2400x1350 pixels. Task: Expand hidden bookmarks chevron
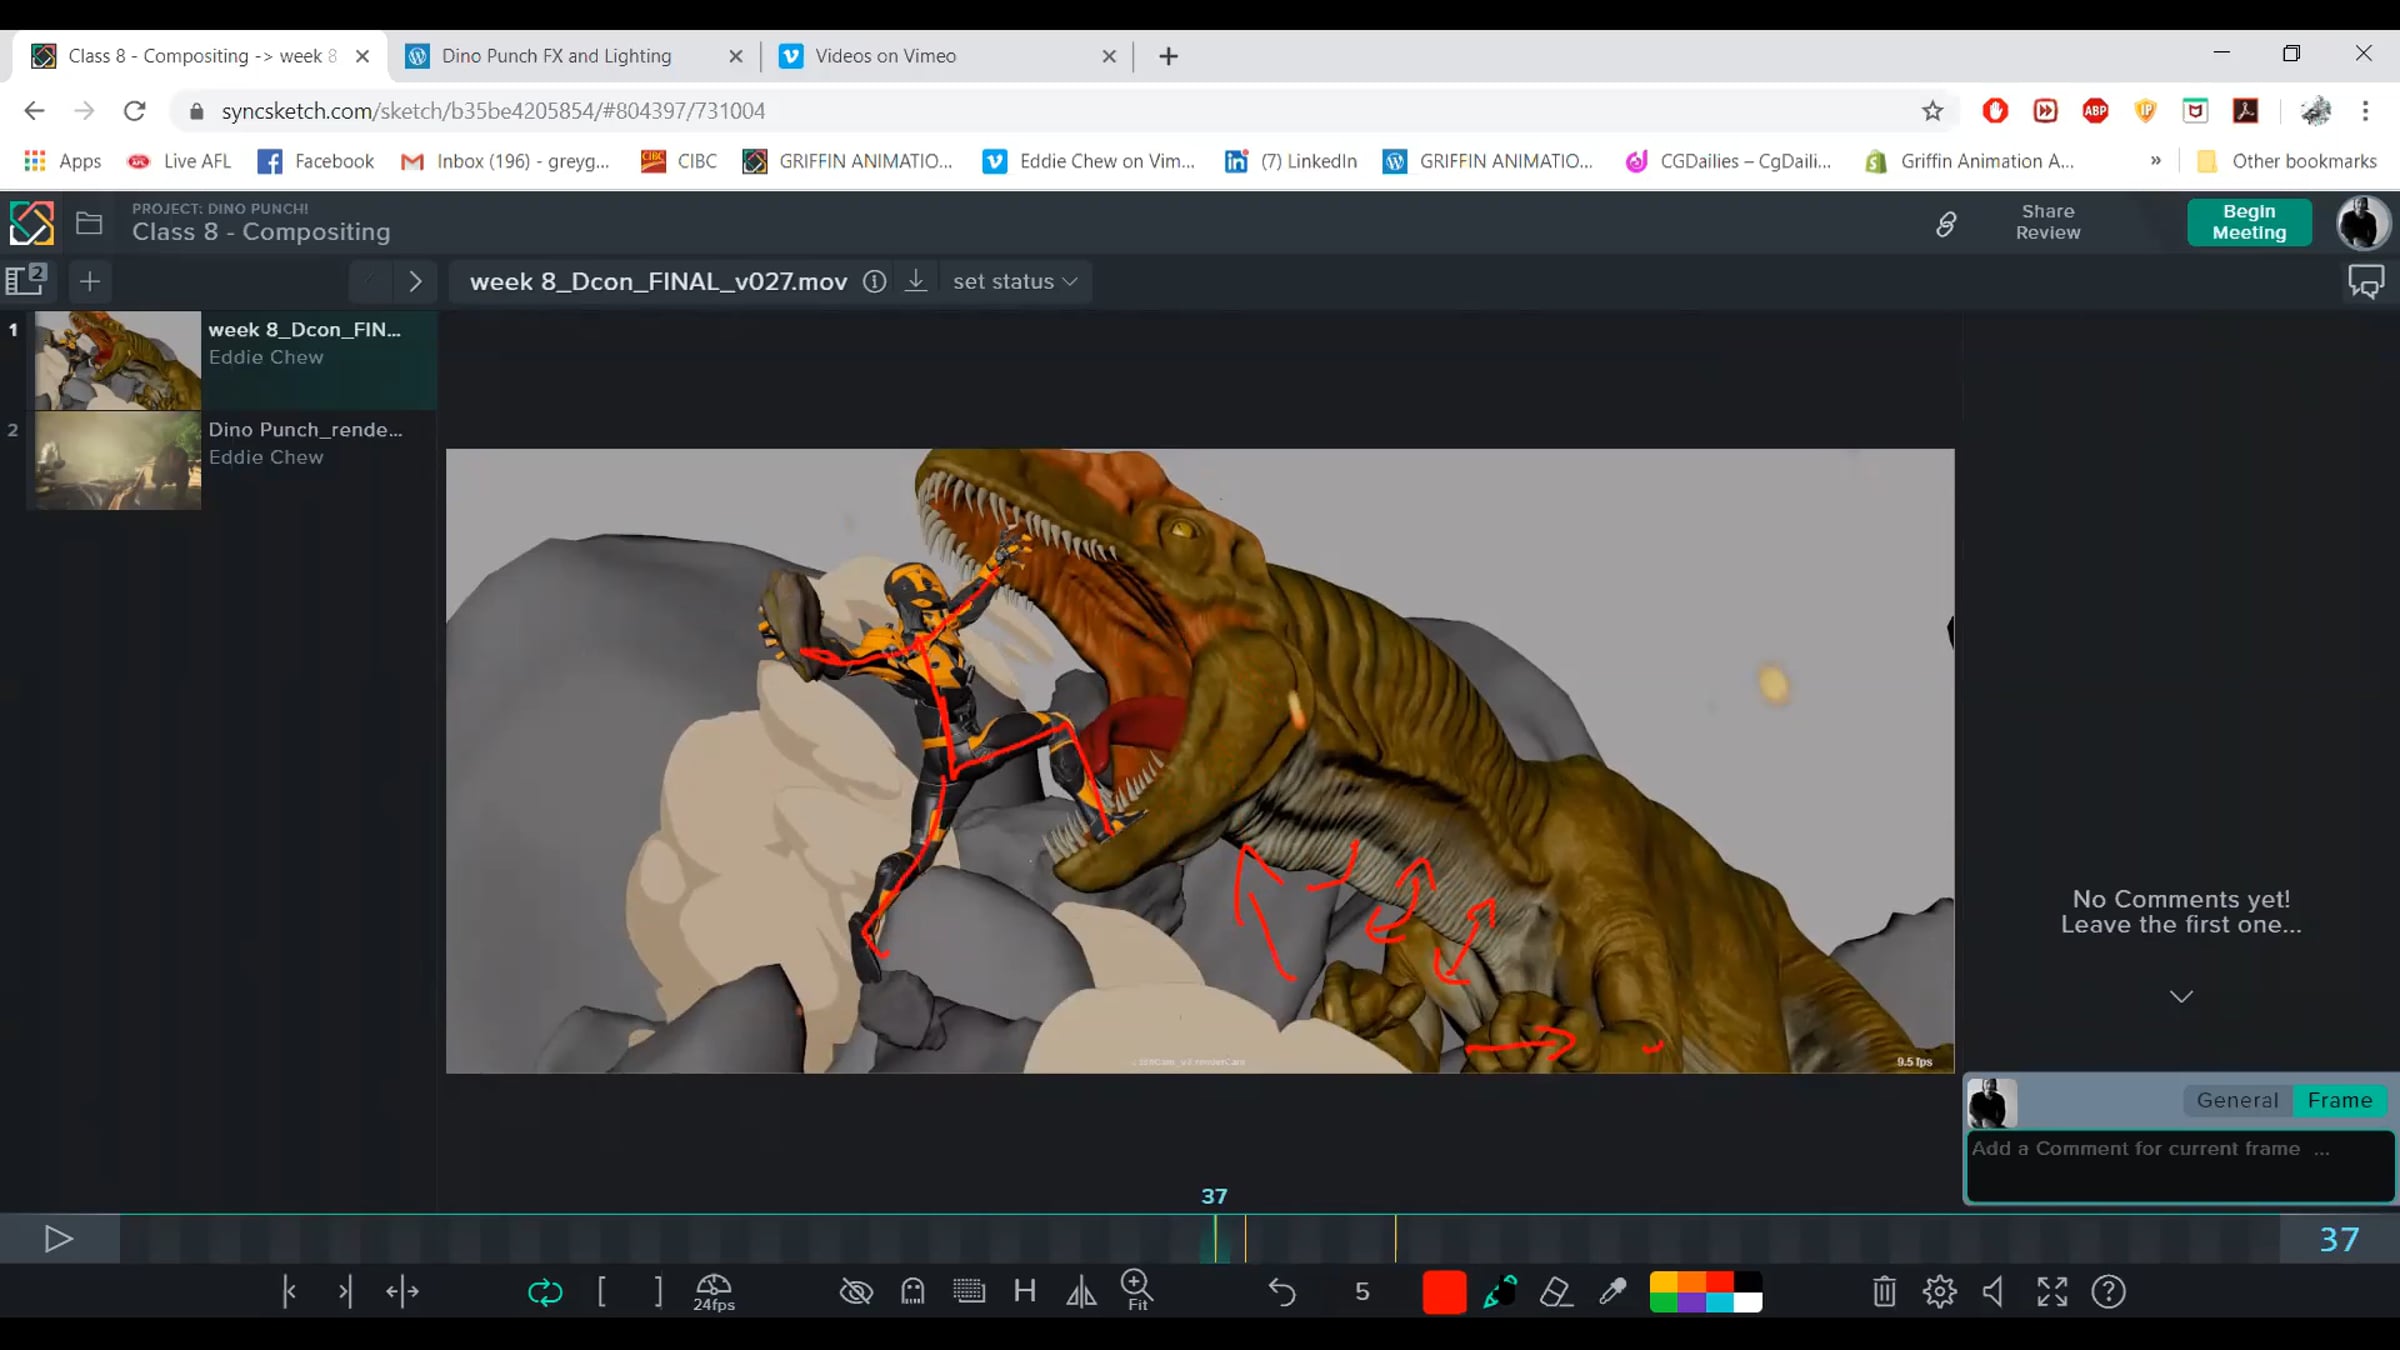(x=2155, y=161)
